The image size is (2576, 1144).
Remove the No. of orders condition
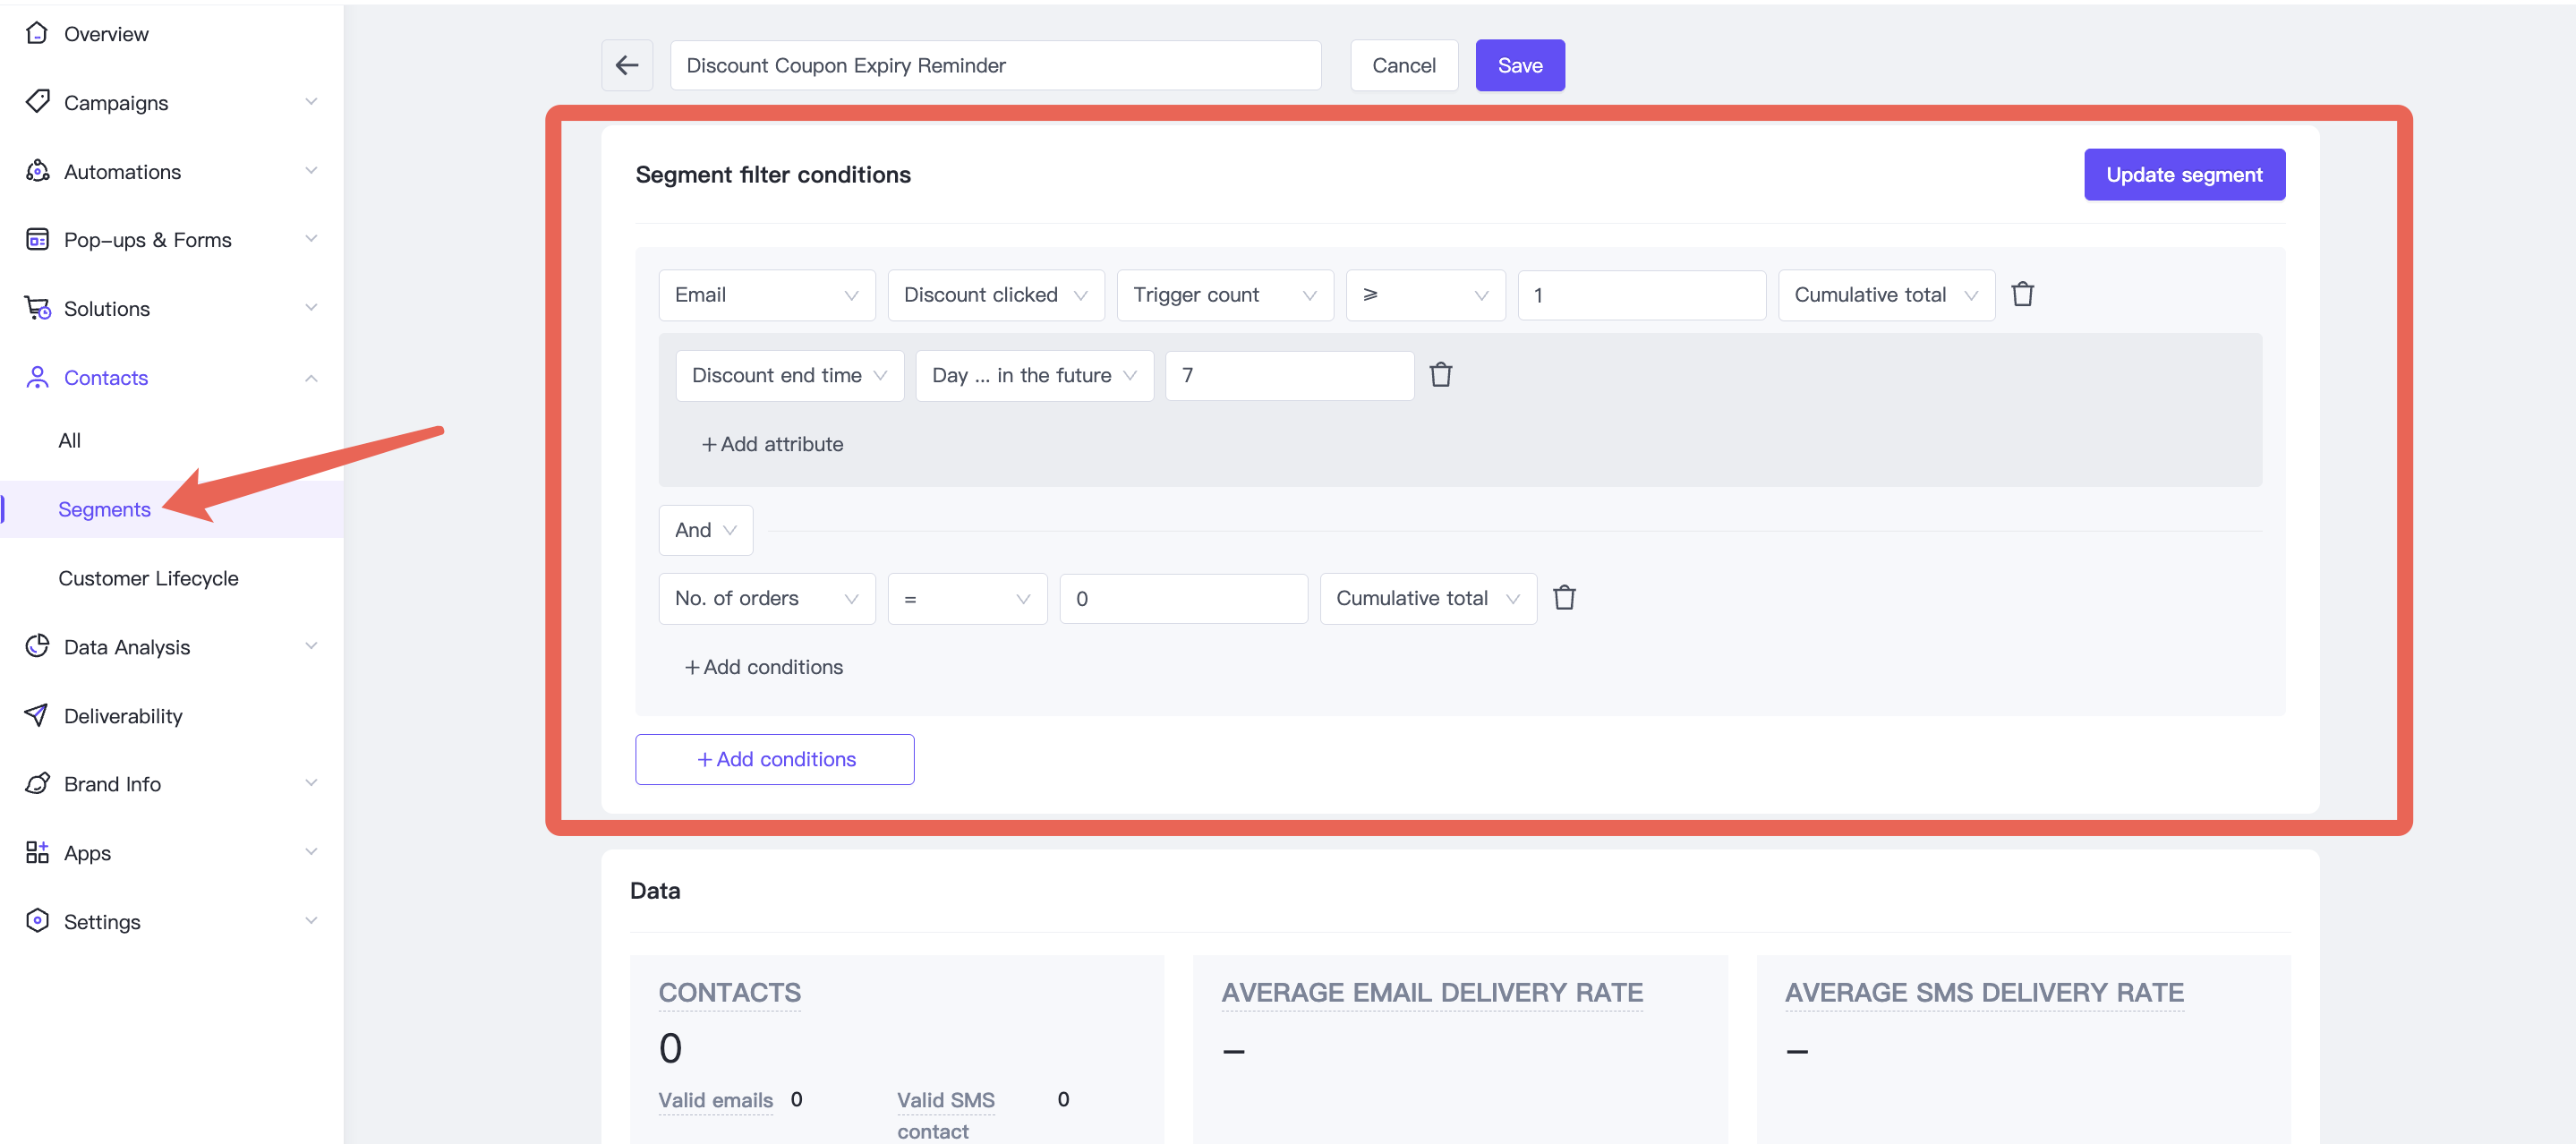[x=1564, y=598]
